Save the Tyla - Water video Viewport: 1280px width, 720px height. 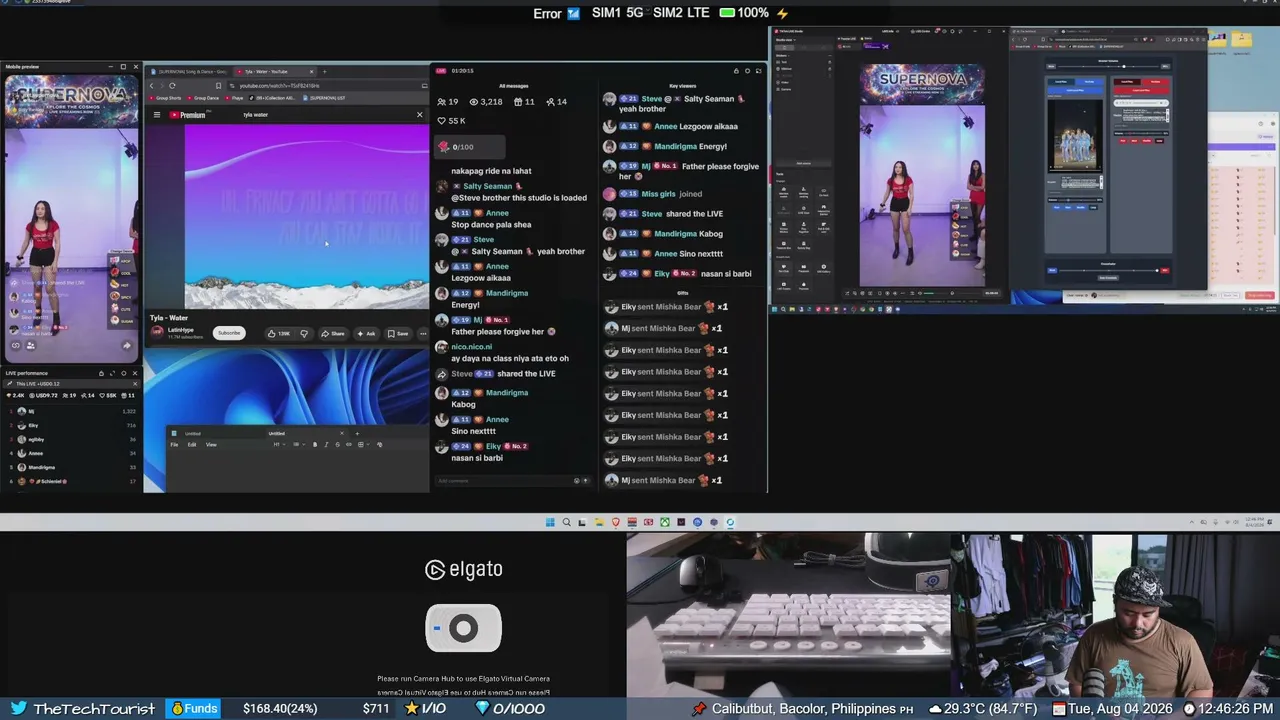coord(398,333)
